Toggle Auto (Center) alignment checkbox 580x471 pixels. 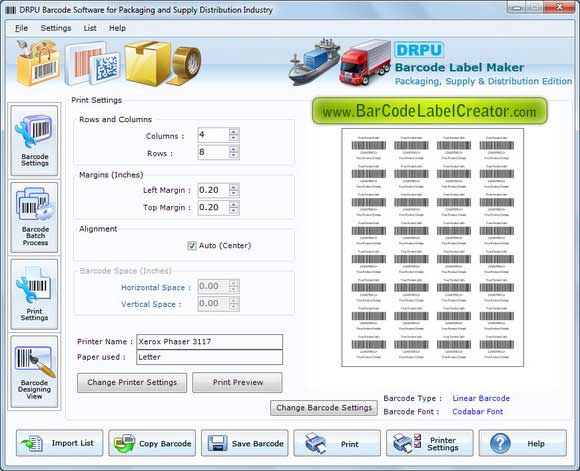point(192,246)
